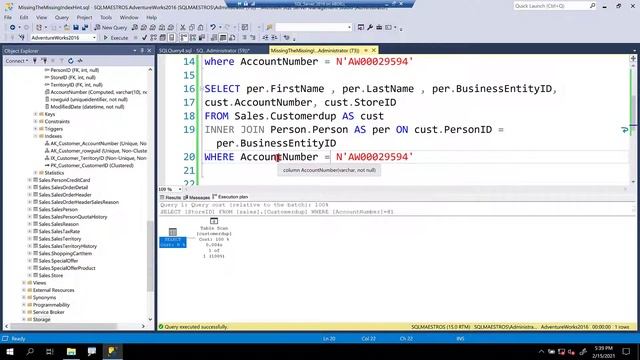Viewport: 640px width, 360px height.
Task: Click the Navigate Backward circle icon
Action: click(x=13, y=27)
